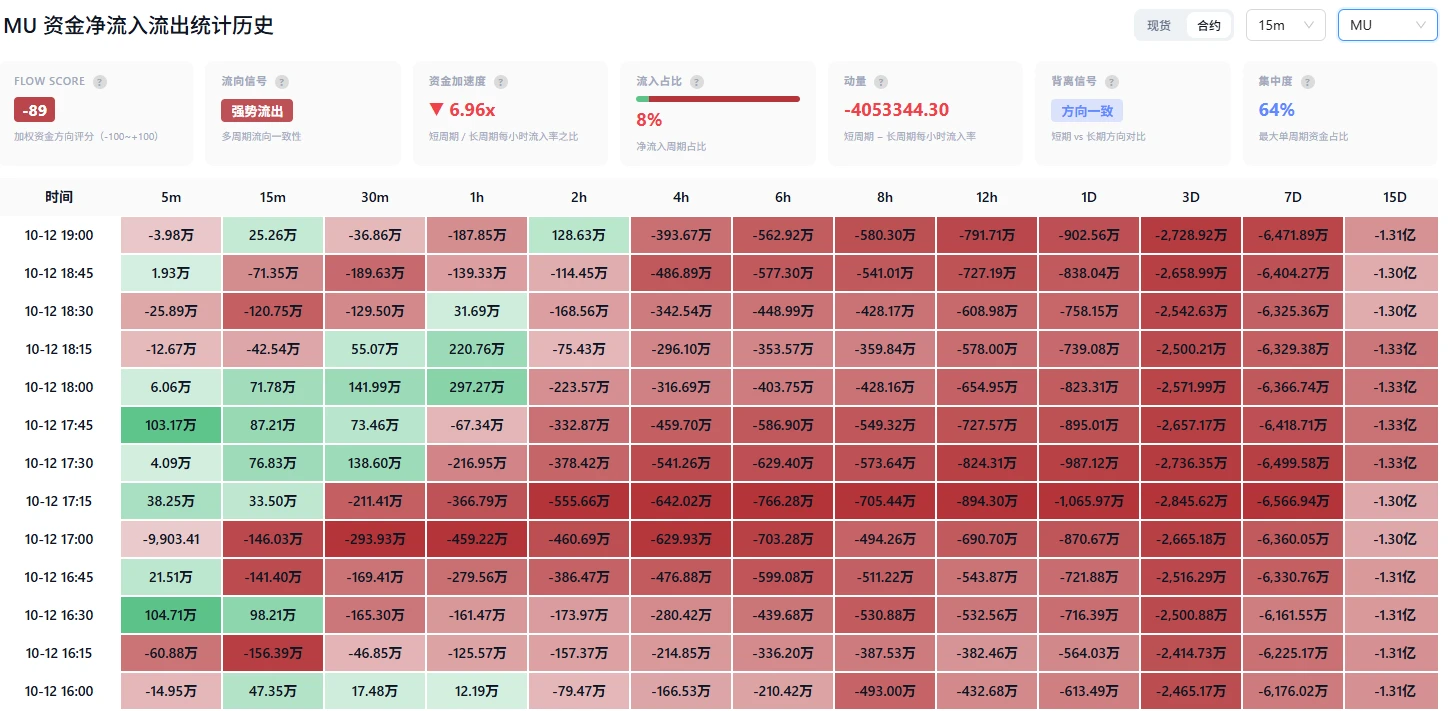Viewport: 1456px width, 711px height.
Task: Select the 1h column header
Action: (x=477, y=197)
